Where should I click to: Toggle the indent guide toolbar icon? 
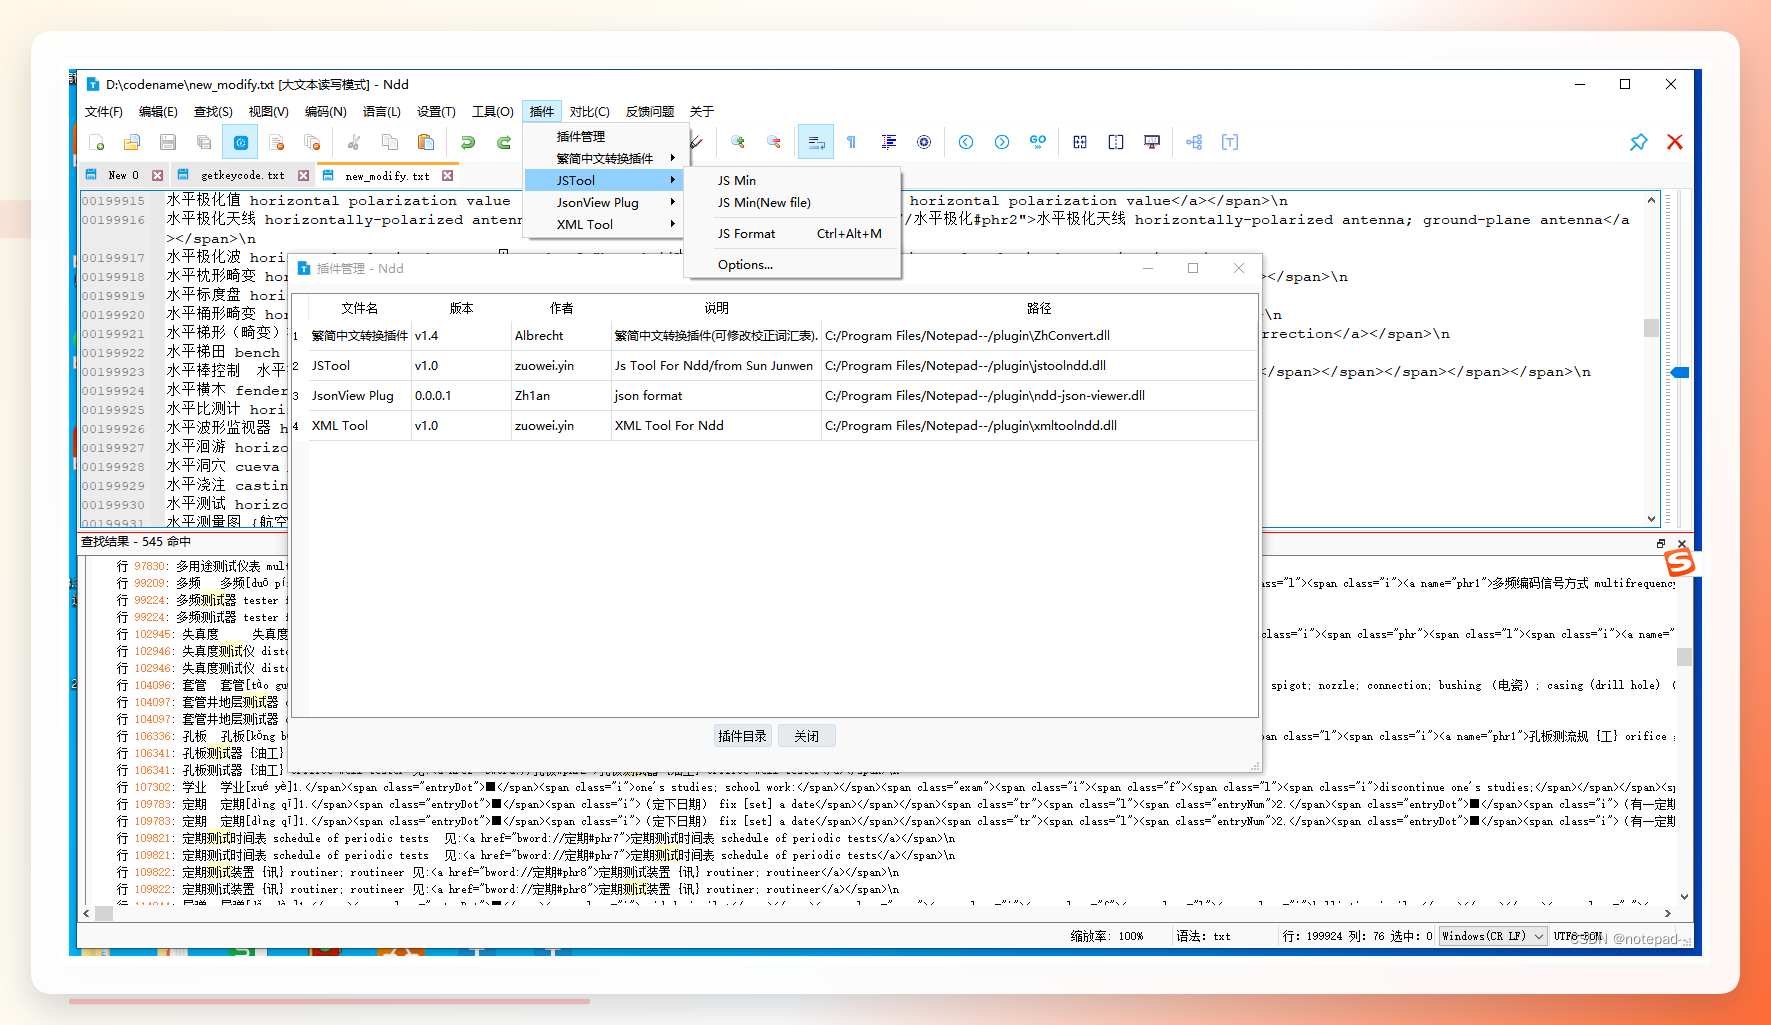[x=888, y=142]
